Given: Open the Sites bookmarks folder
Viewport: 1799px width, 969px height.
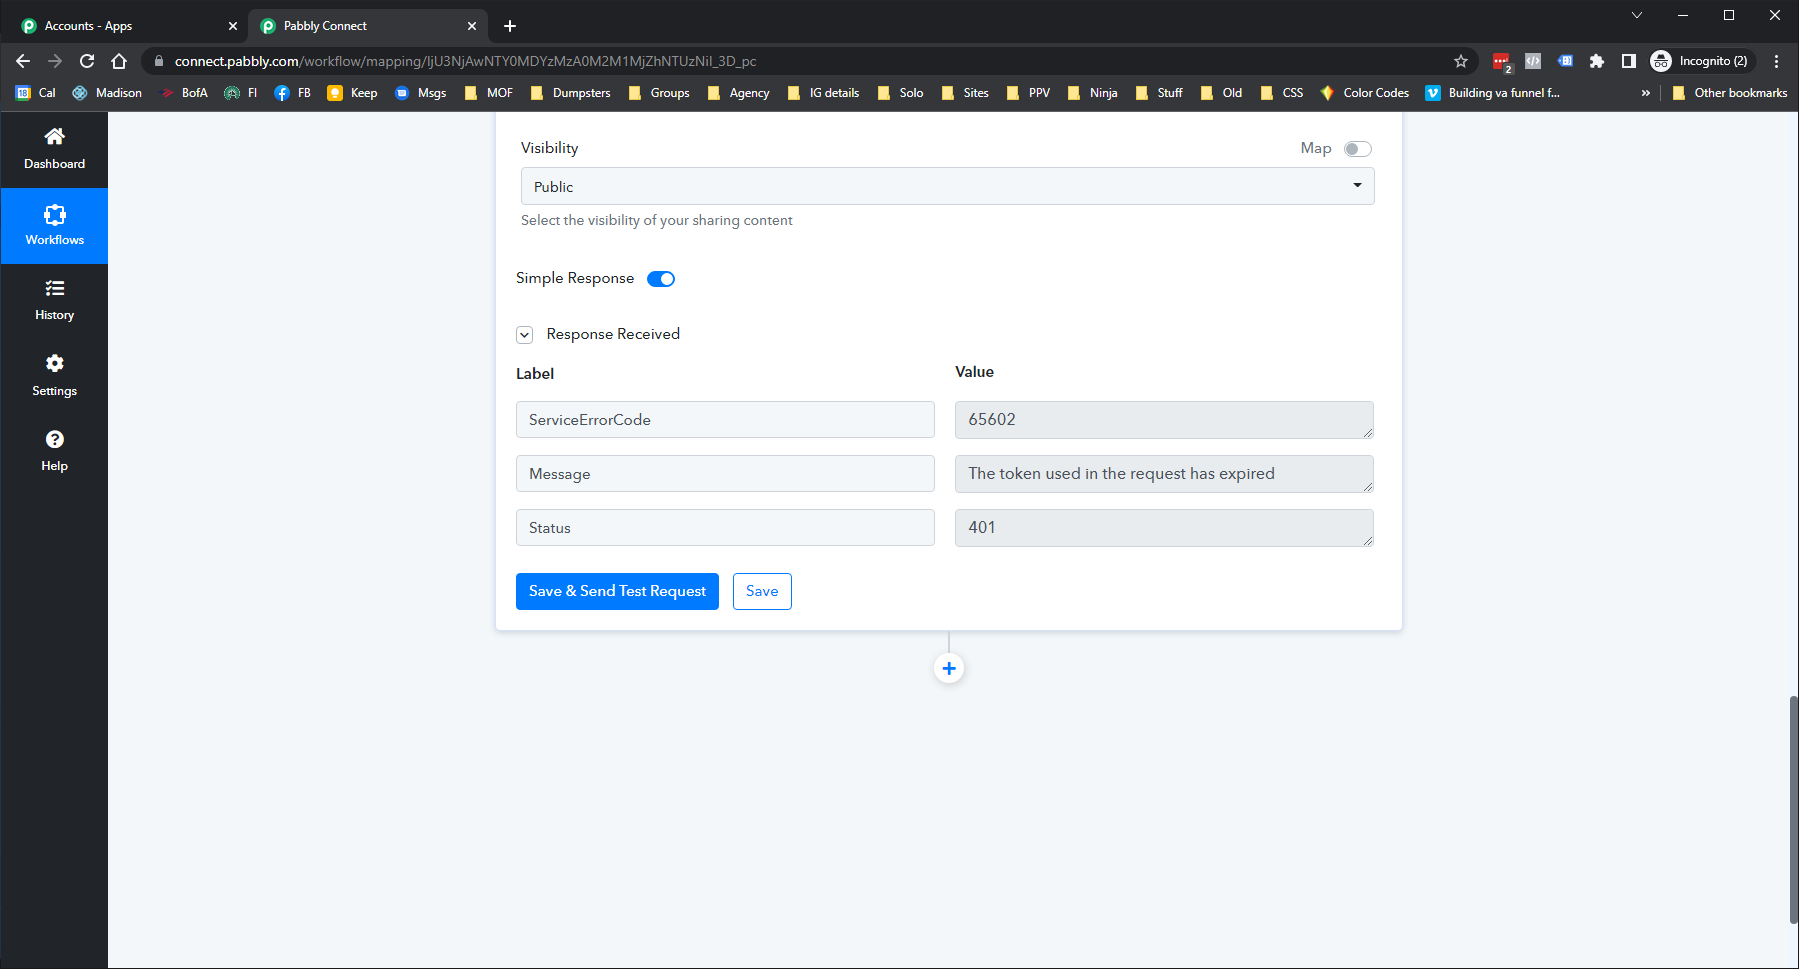Looking at the screenshot, I should tap(965, 93).
